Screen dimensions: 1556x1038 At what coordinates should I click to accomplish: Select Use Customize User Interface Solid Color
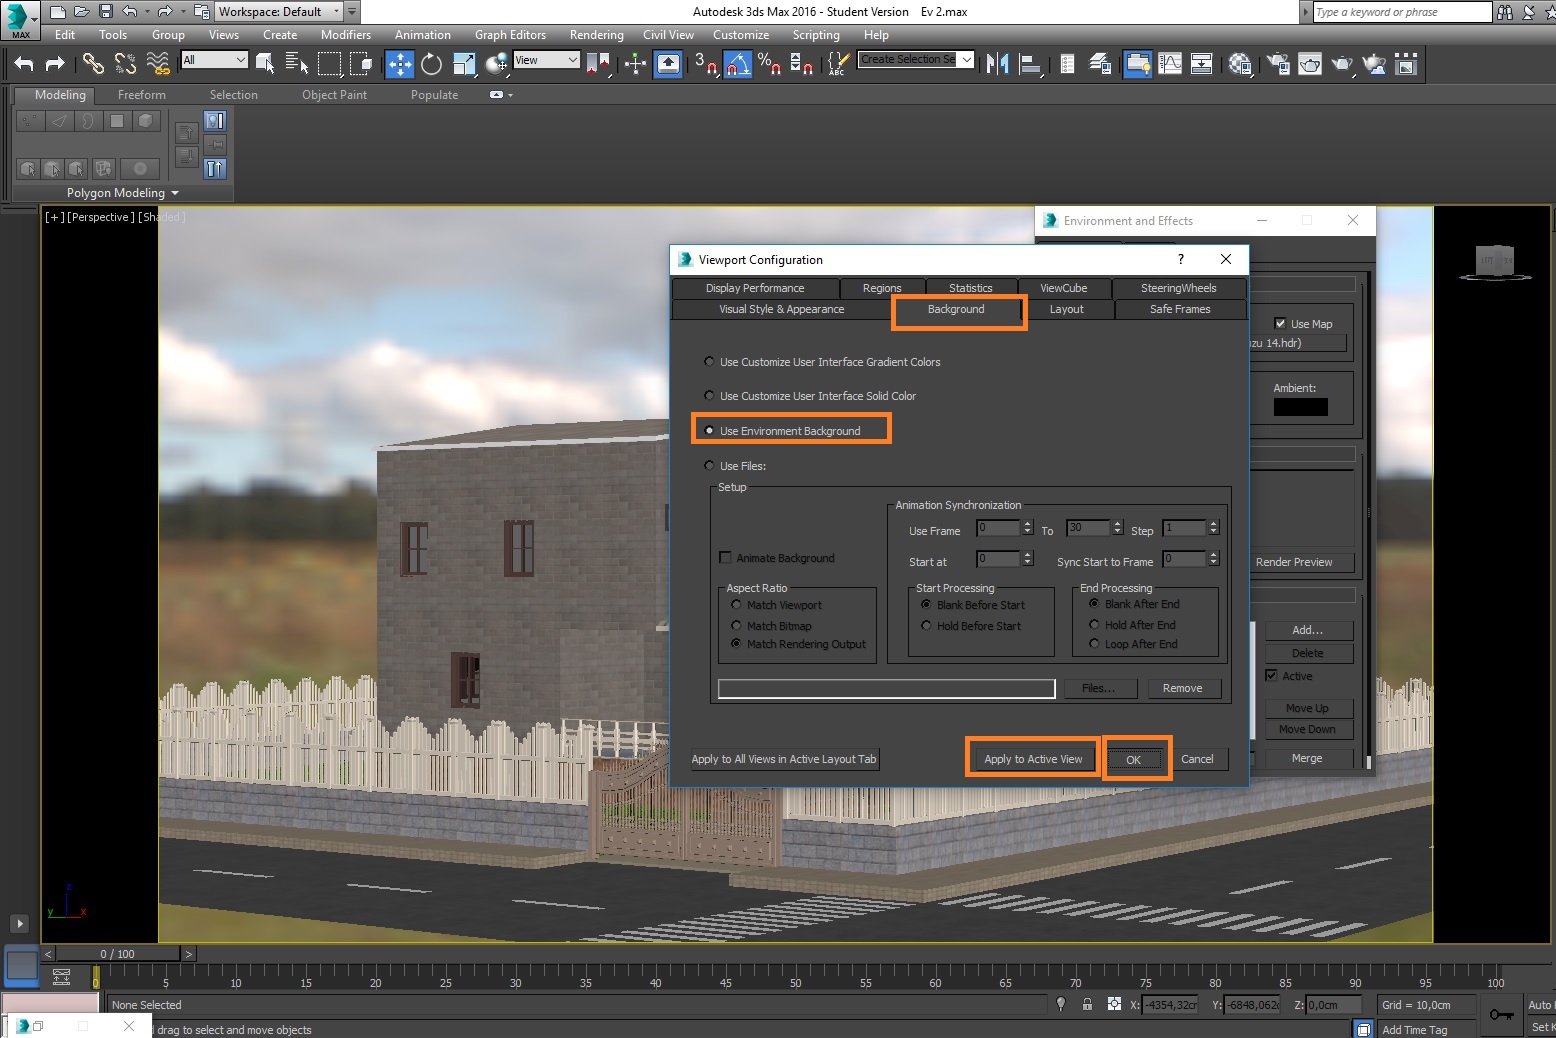pyautogui.click(x=710, y=396)
